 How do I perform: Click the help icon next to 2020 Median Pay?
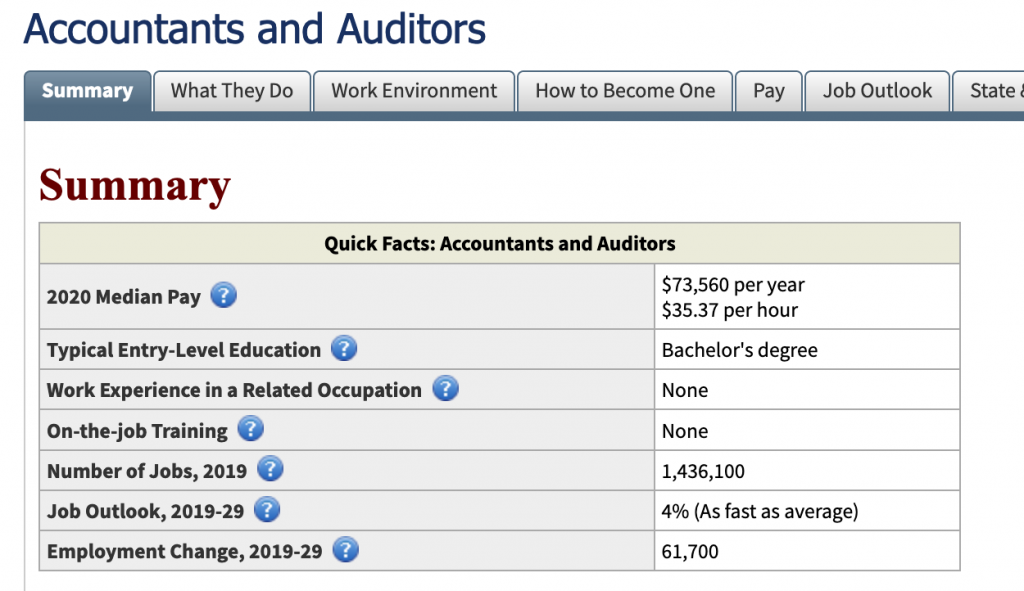[x=224, y=296]
